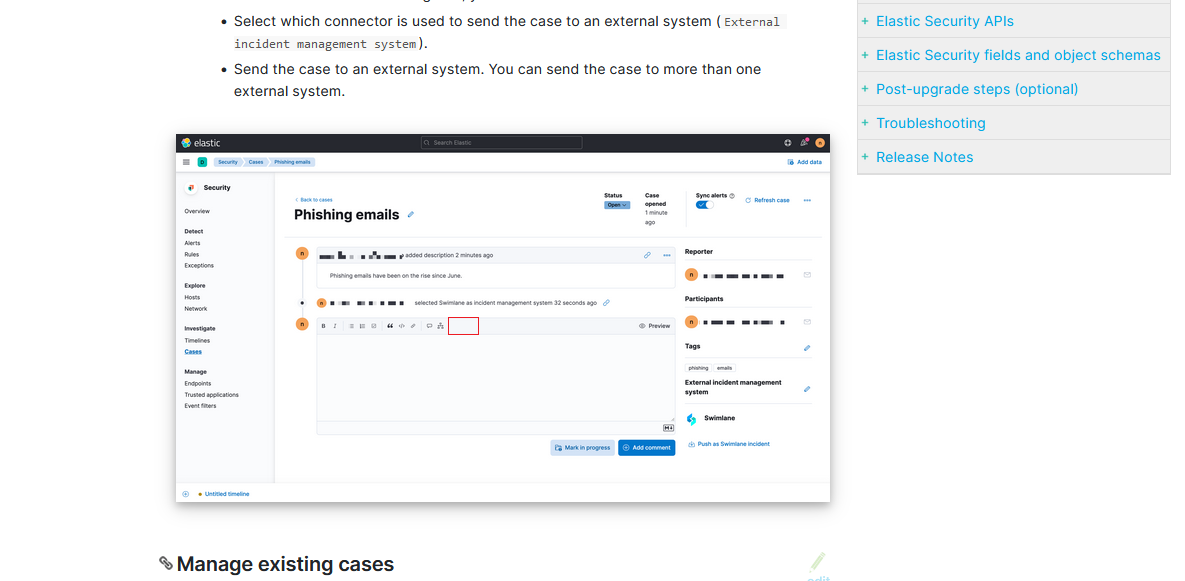Click the timeline icon in editor toolbar
The image size is (1185, 581).
(x=441, y=326)
